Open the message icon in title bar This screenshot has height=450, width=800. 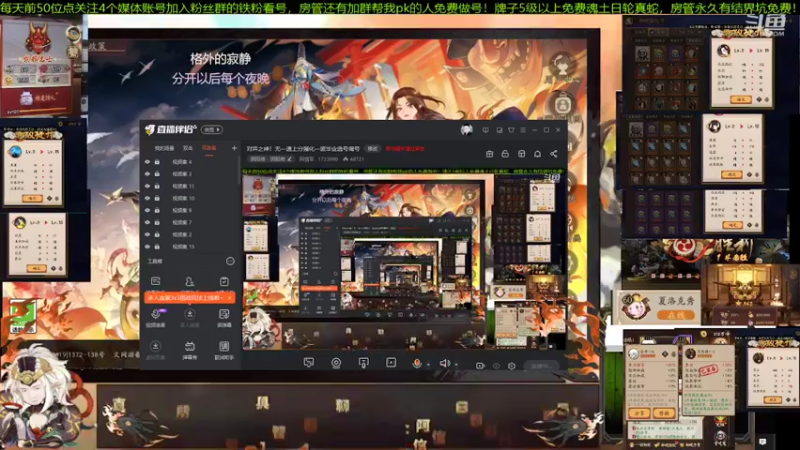coord(485,130)
